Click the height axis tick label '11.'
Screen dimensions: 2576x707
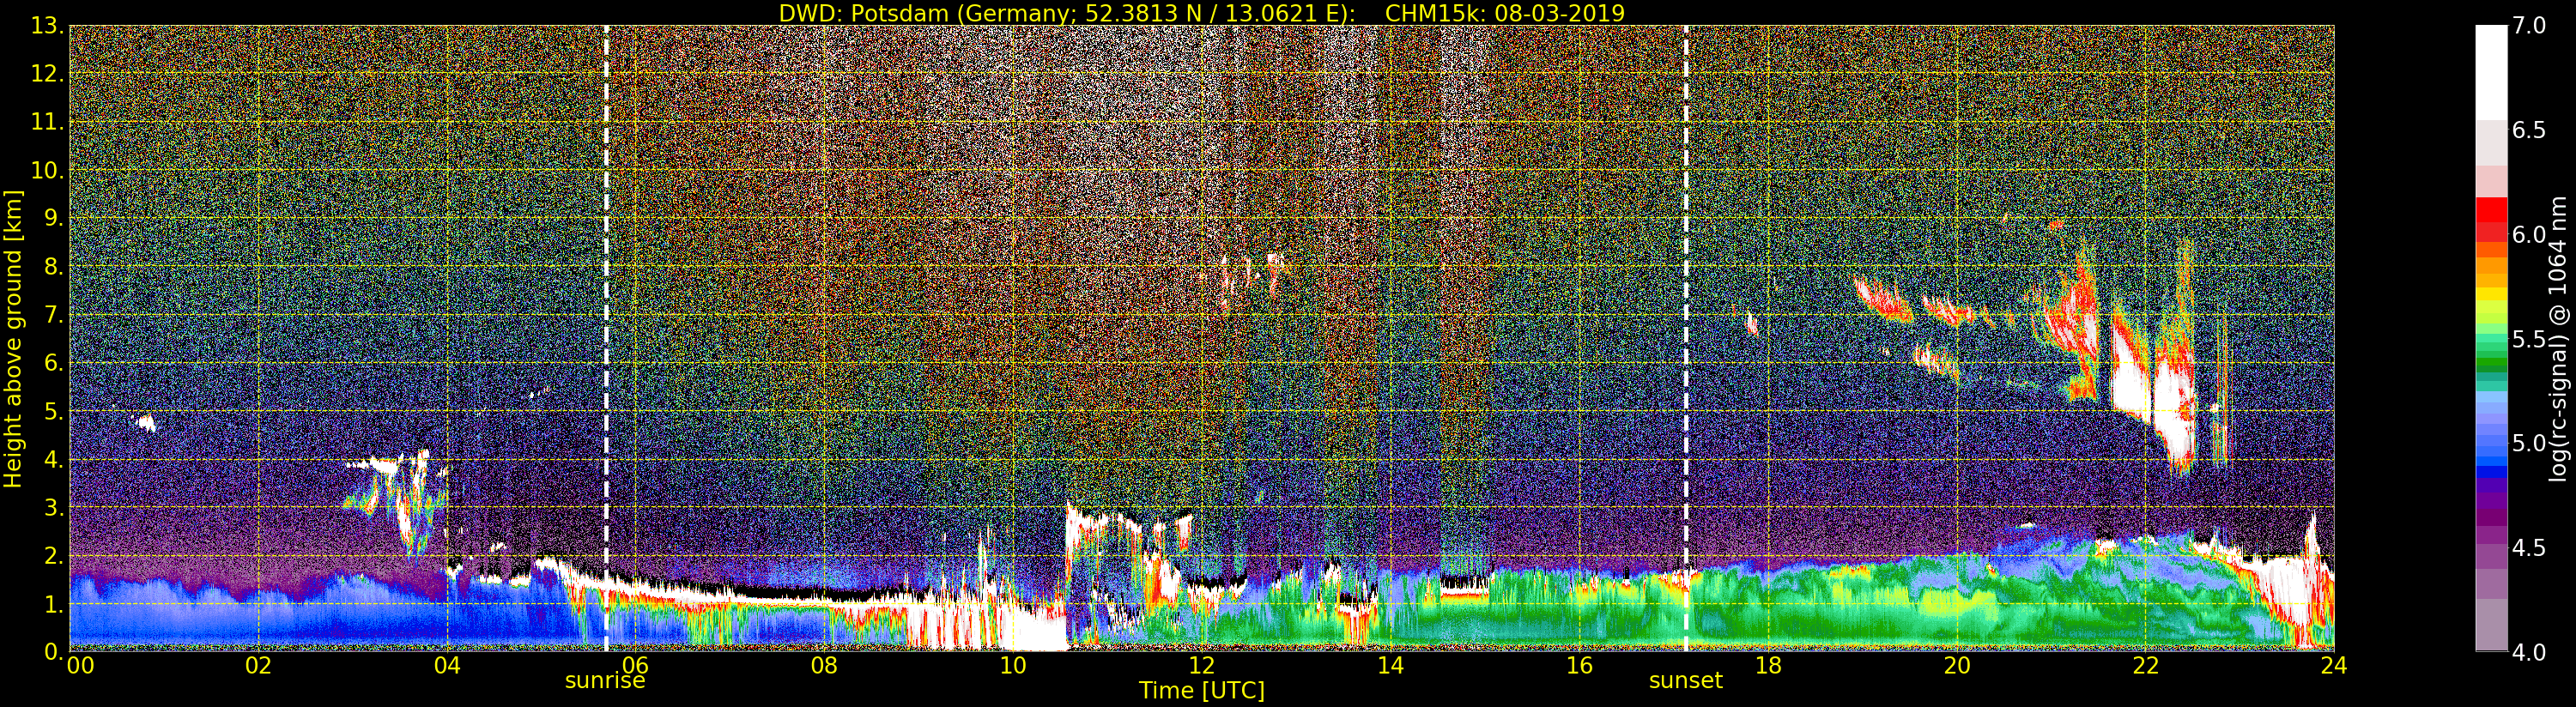point(47,122)
